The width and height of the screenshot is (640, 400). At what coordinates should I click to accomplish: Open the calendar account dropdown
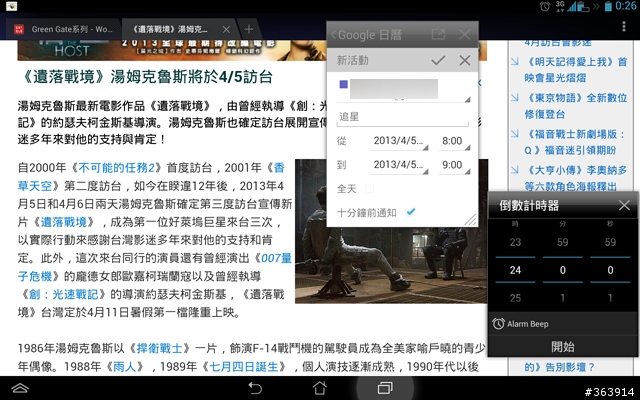(x=403, y=90)
